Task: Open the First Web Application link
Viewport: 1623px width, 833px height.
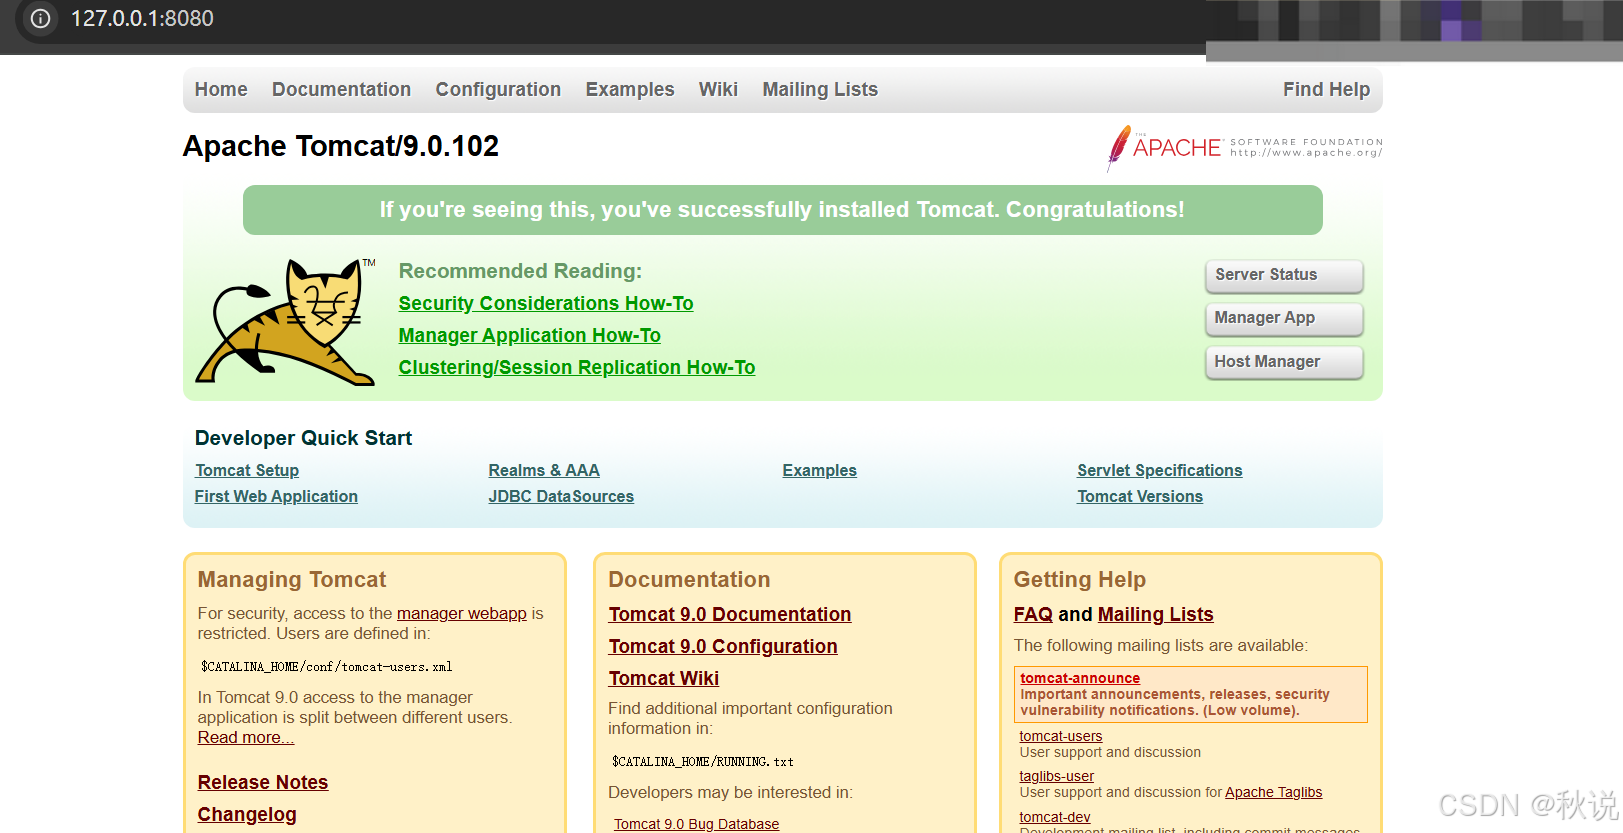Action: [276, 496]
